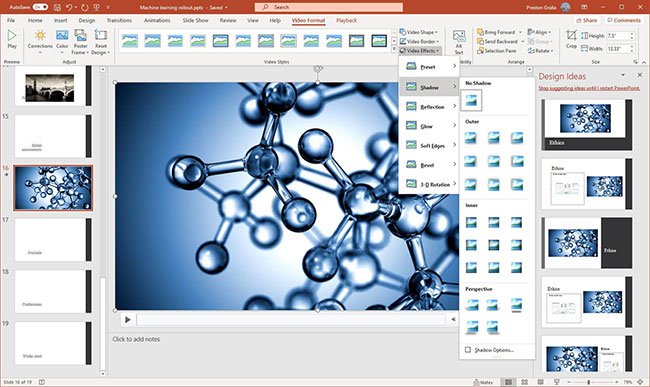Click the Poster Frame icon
This screenshot has width=650, height=387.
80,36
